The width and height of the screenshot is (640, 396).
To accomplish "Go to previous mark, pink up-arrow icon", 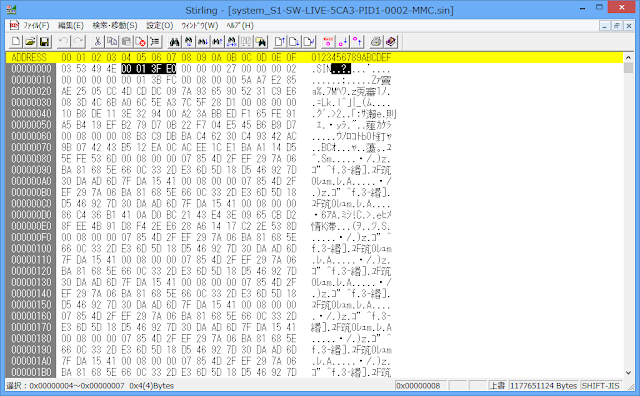I will click(357, 42).
